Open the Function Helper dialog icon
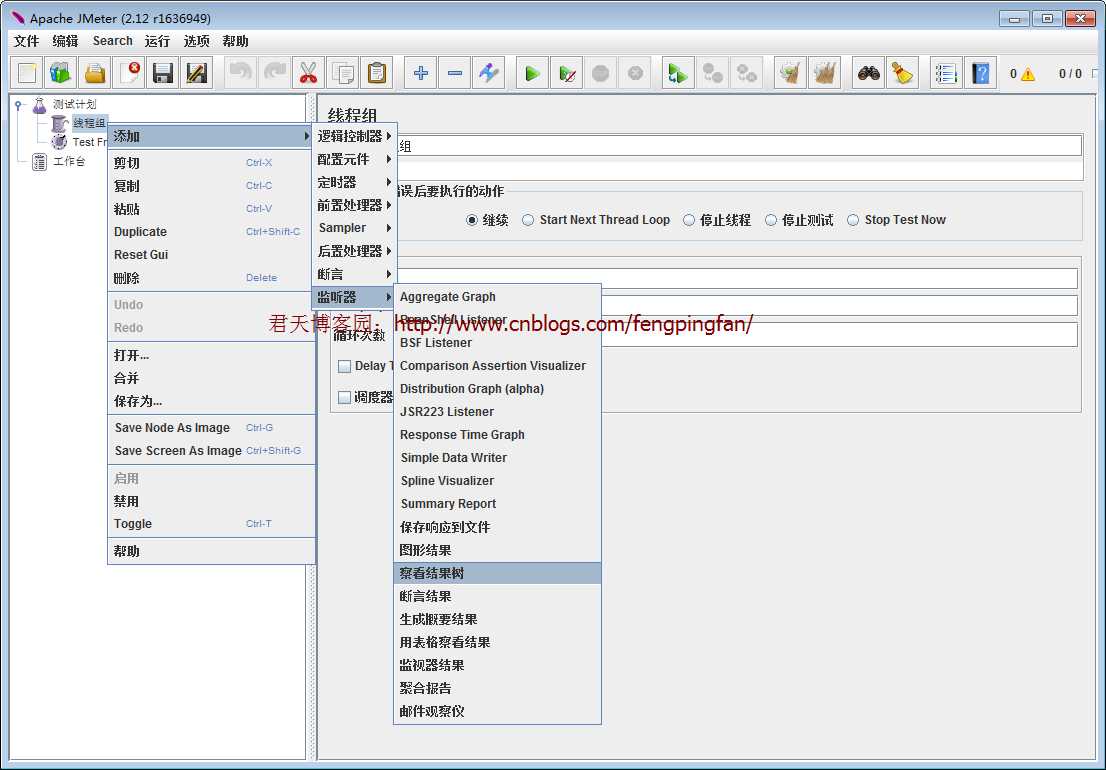The image size is (1106, 770). (x=946, y=73)
